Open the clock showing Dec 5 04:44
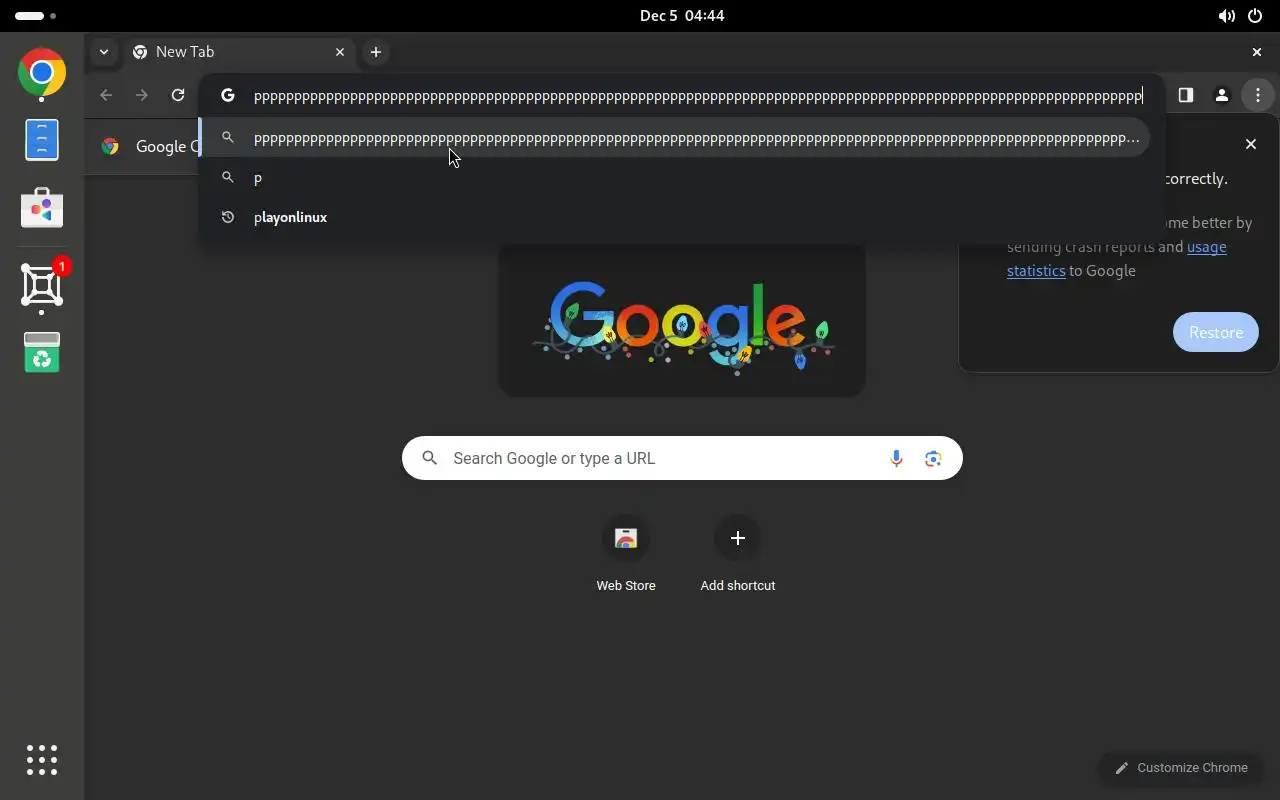This screenshot has width=1280, height=800. (682, 16)
